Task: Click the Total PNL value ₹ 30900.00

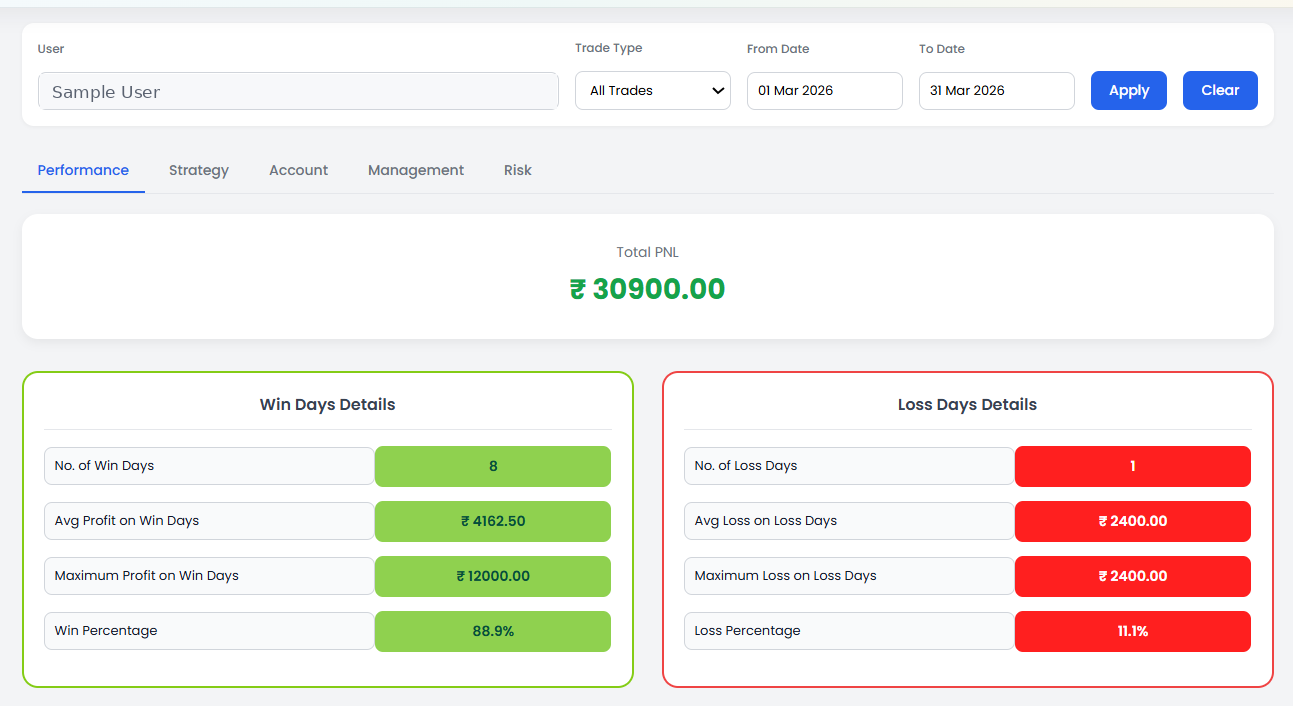Action: pyautogui.click(x=647, y=289)
